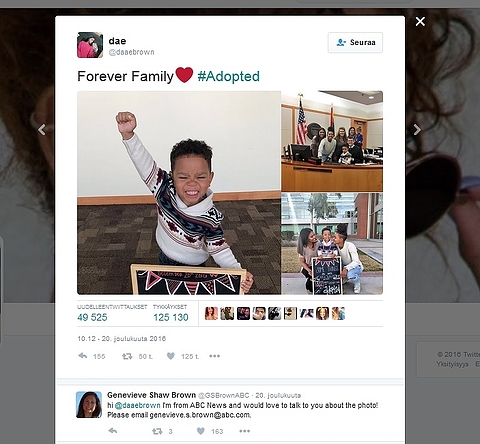Viewport: 480px width, 444px height.
Task: Open more options dots on dae's tweet
Action: click(214, 356)
